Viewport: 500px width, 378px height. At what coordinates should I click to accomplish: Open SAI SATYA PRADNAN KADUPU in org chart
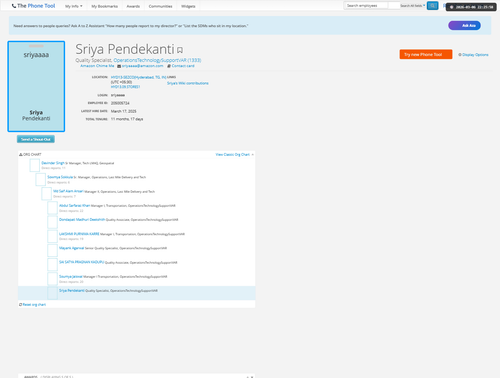(82, 262)
